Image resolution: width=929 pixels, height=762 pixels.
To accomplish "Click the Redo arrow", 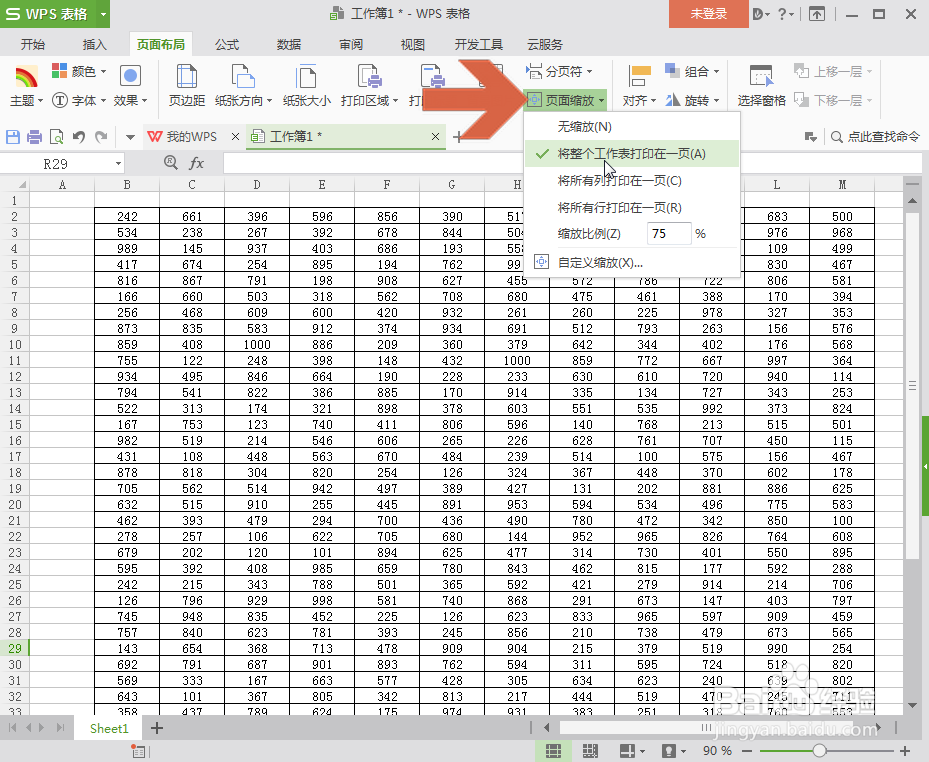I will pyautogui.click(x=101, y=137).
